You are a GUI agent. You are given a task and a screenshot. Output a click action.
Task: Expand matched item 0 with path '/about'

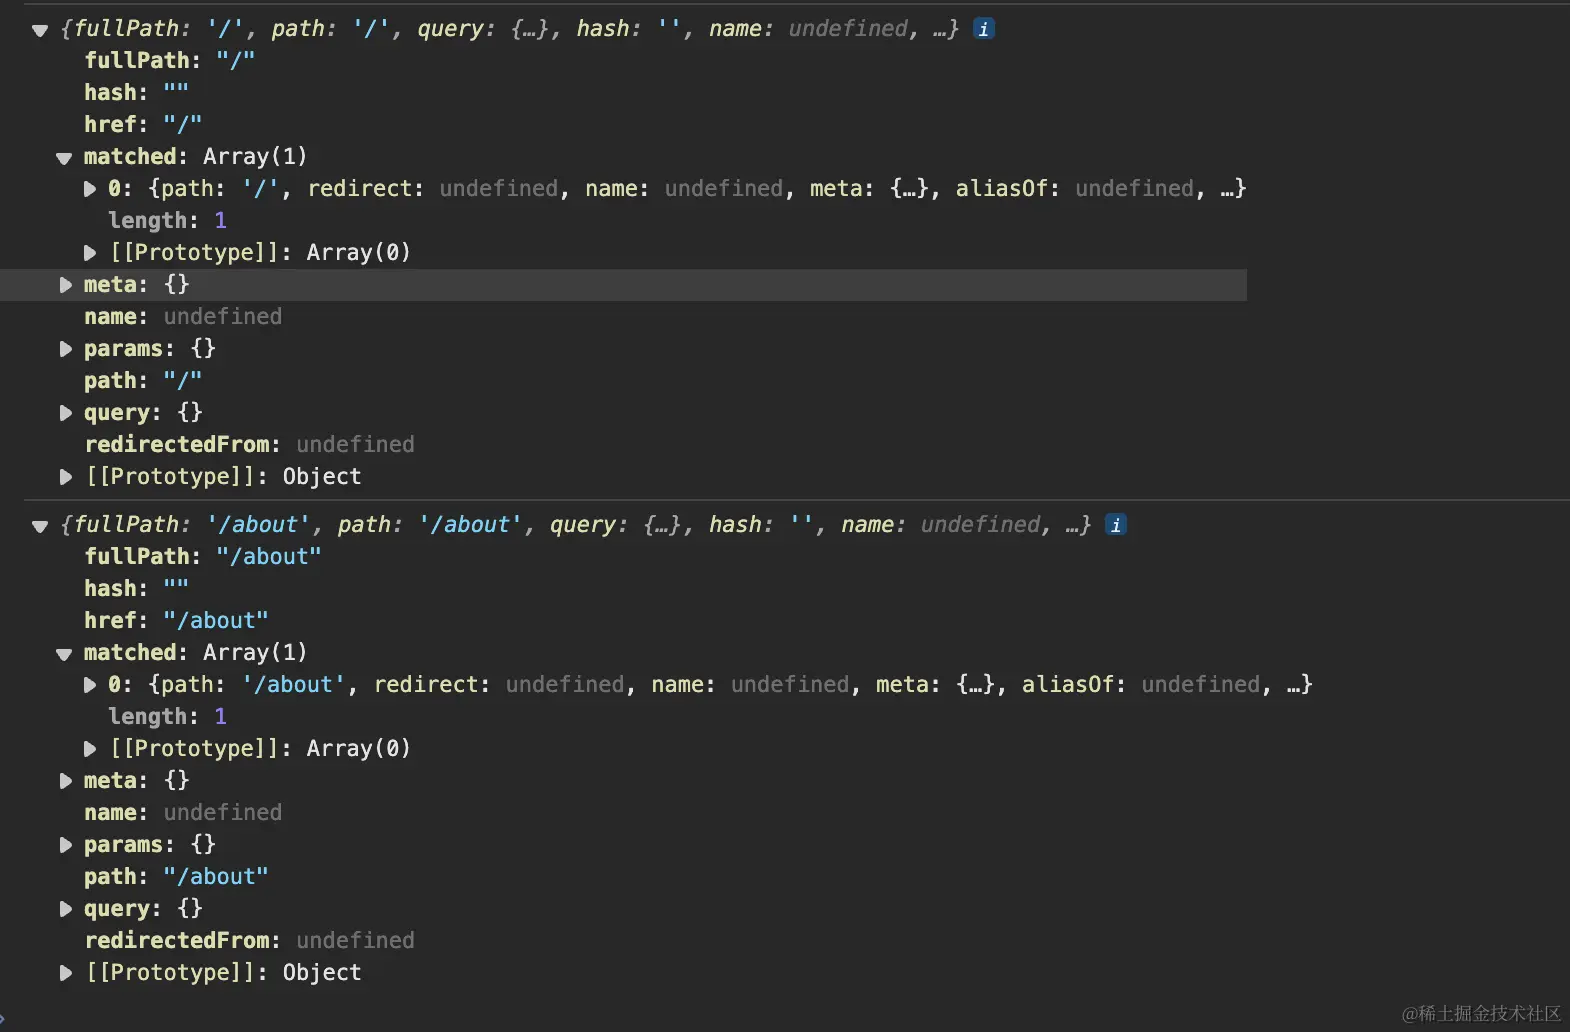90,685
